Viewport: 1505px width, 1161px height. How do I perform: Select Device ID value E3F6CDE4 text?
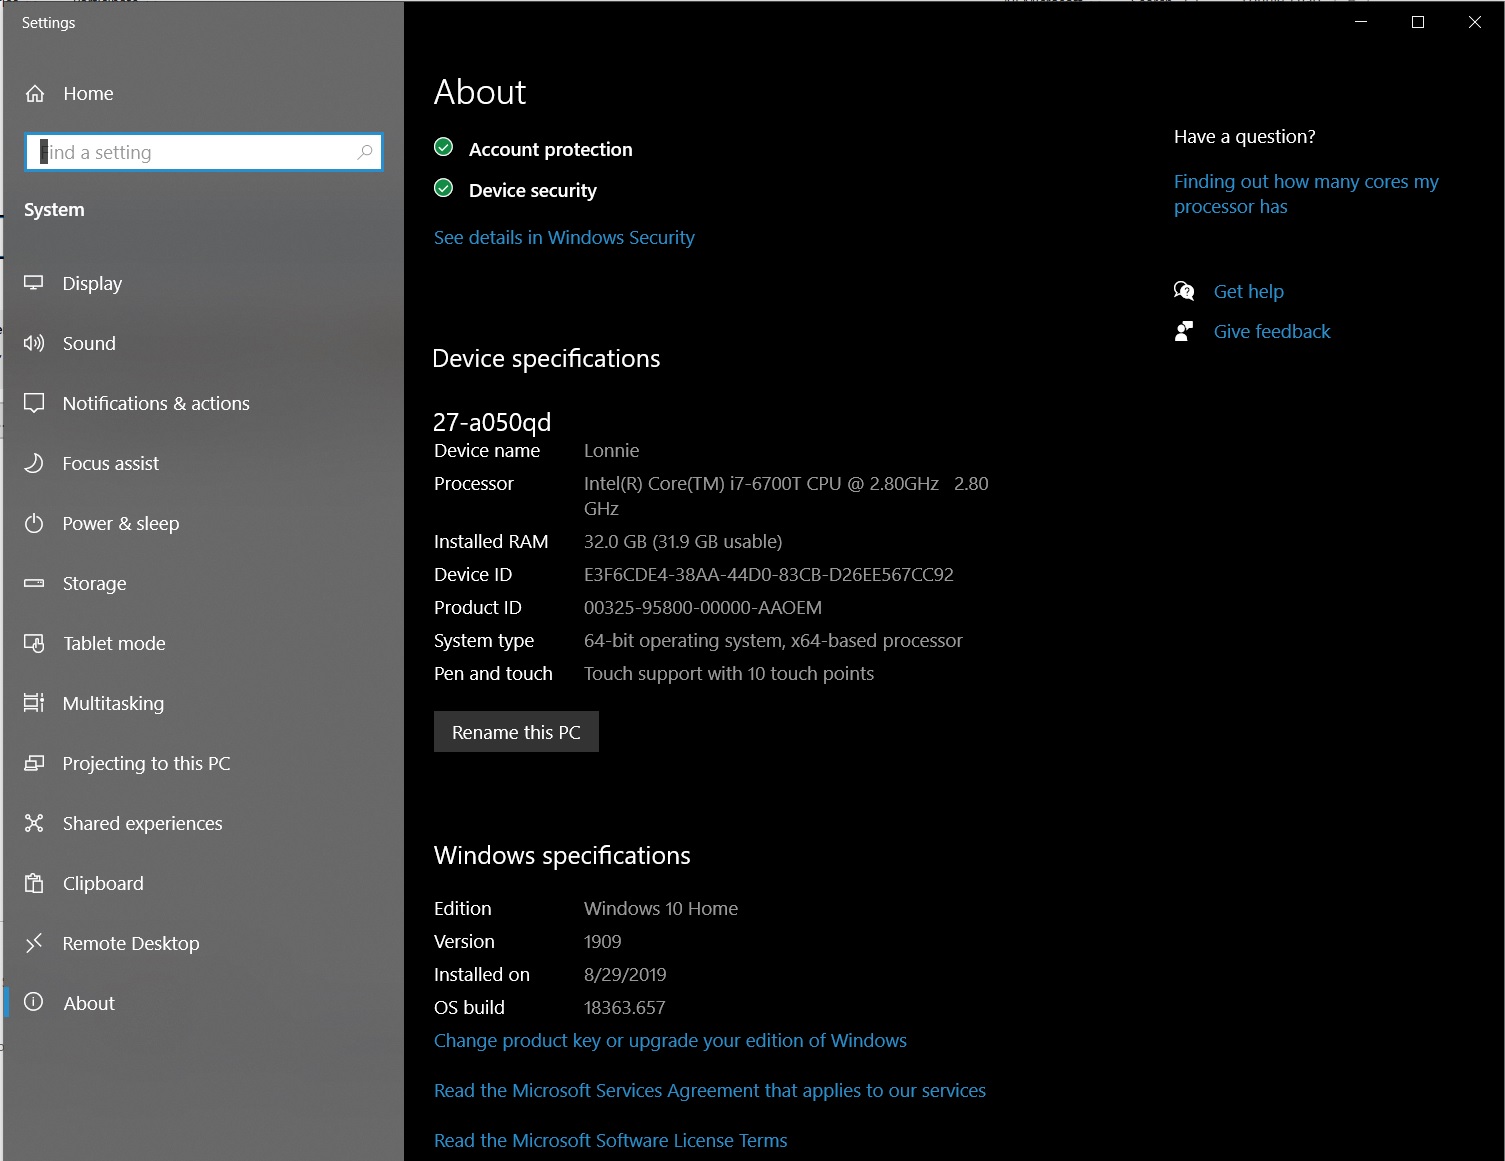tap(768, 574)
